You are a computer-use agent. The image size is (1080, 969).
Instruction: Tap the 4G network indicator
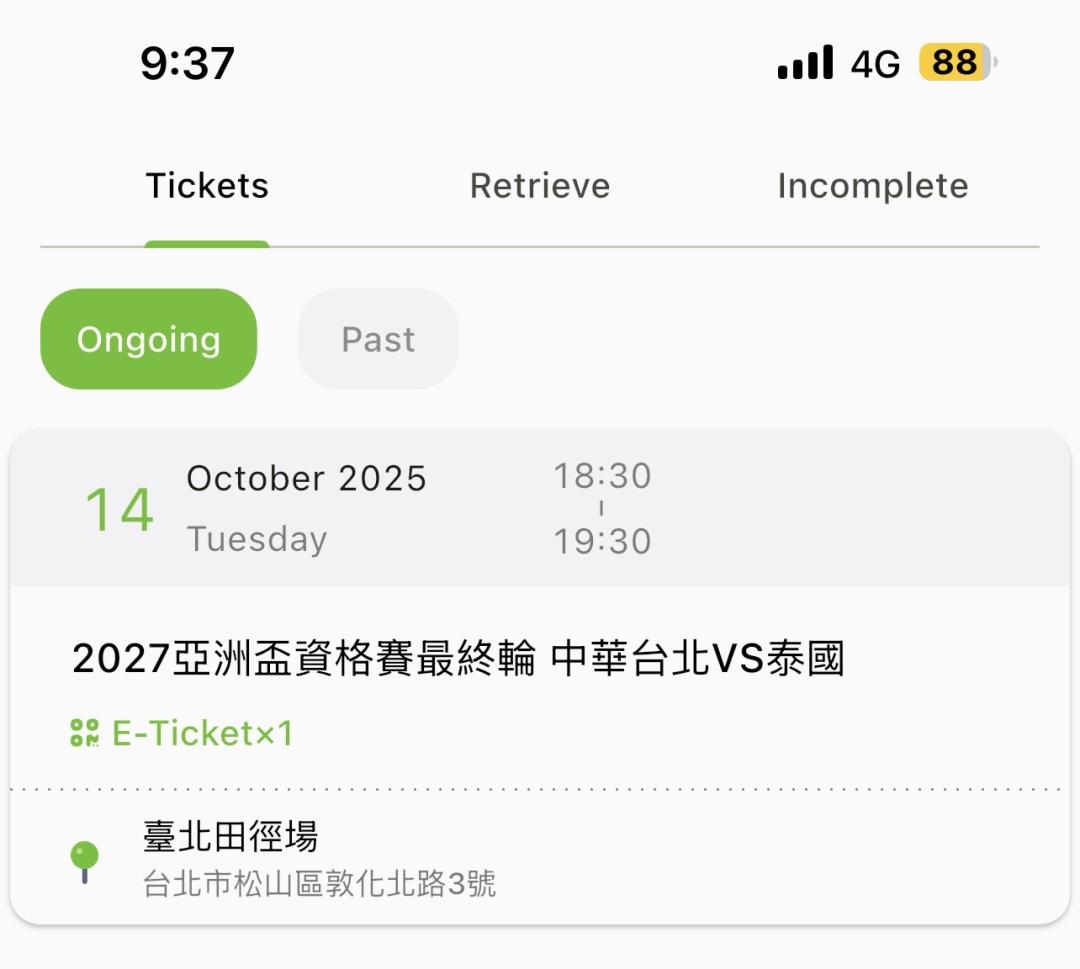click(875, 65)
